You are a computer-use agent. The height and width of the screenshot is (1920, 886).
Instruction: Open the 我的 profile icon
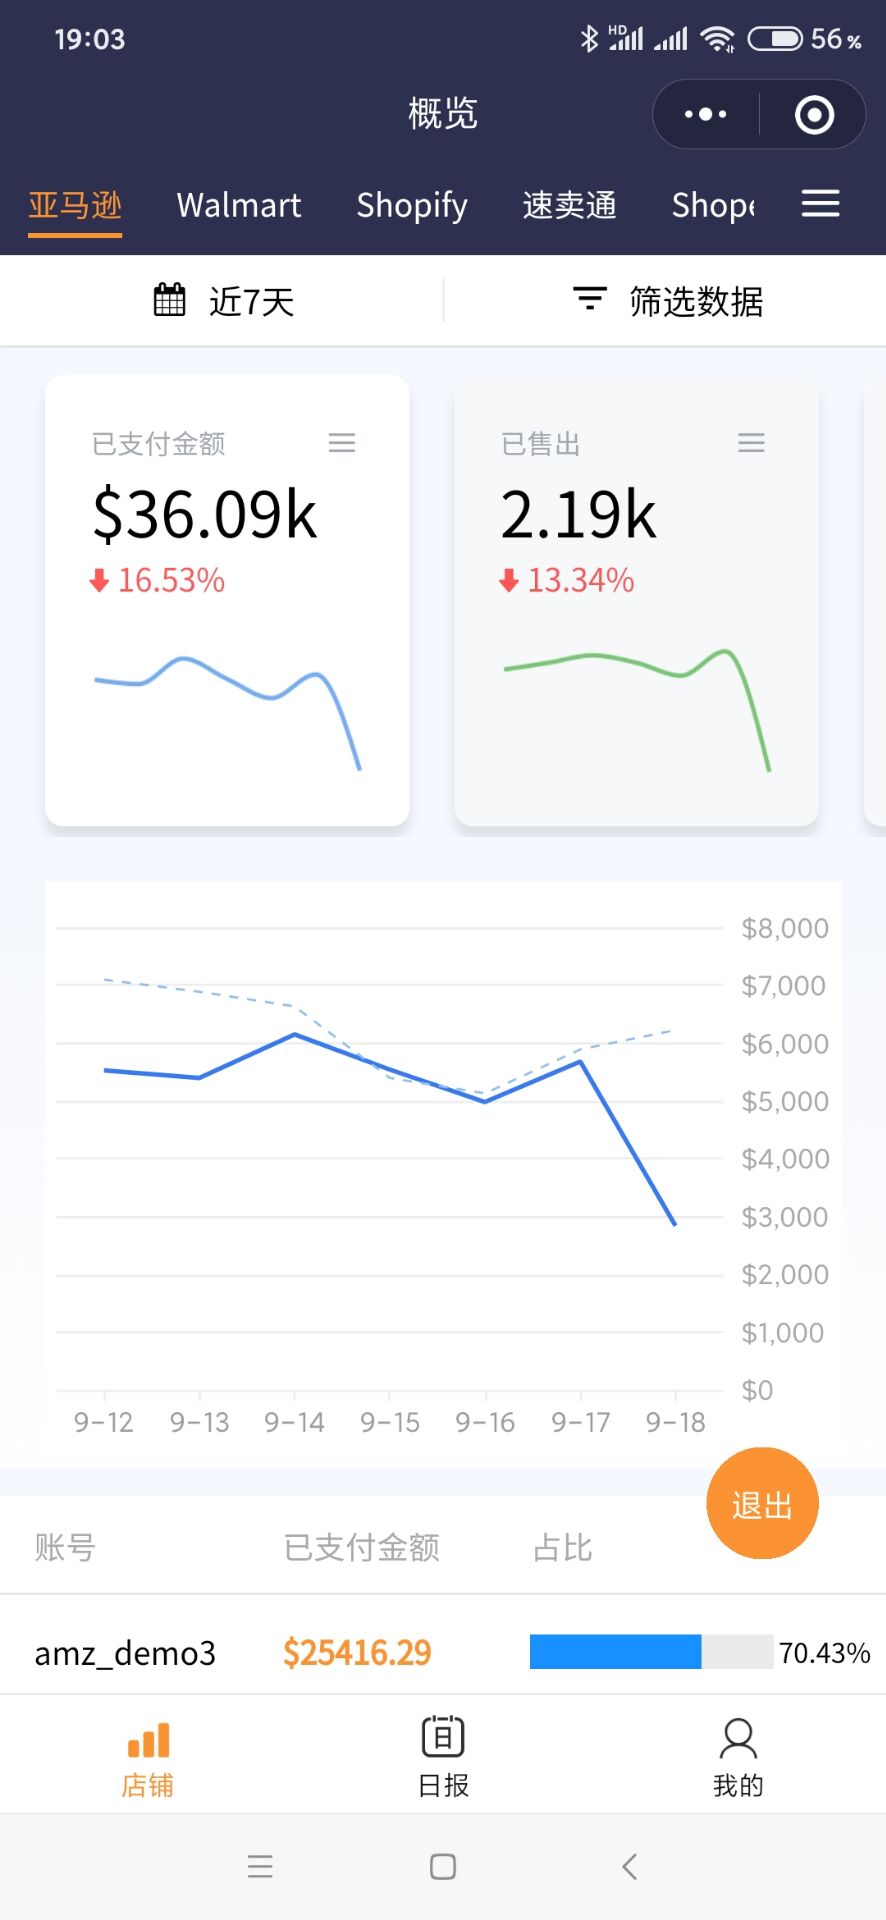[x=738, y=1738]
